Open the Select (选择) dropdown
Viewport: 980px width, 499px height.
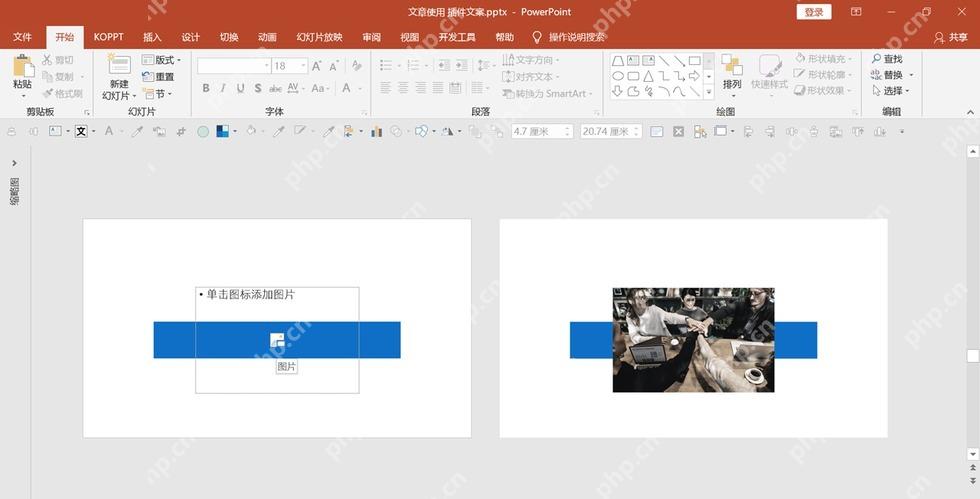point(890,91)
